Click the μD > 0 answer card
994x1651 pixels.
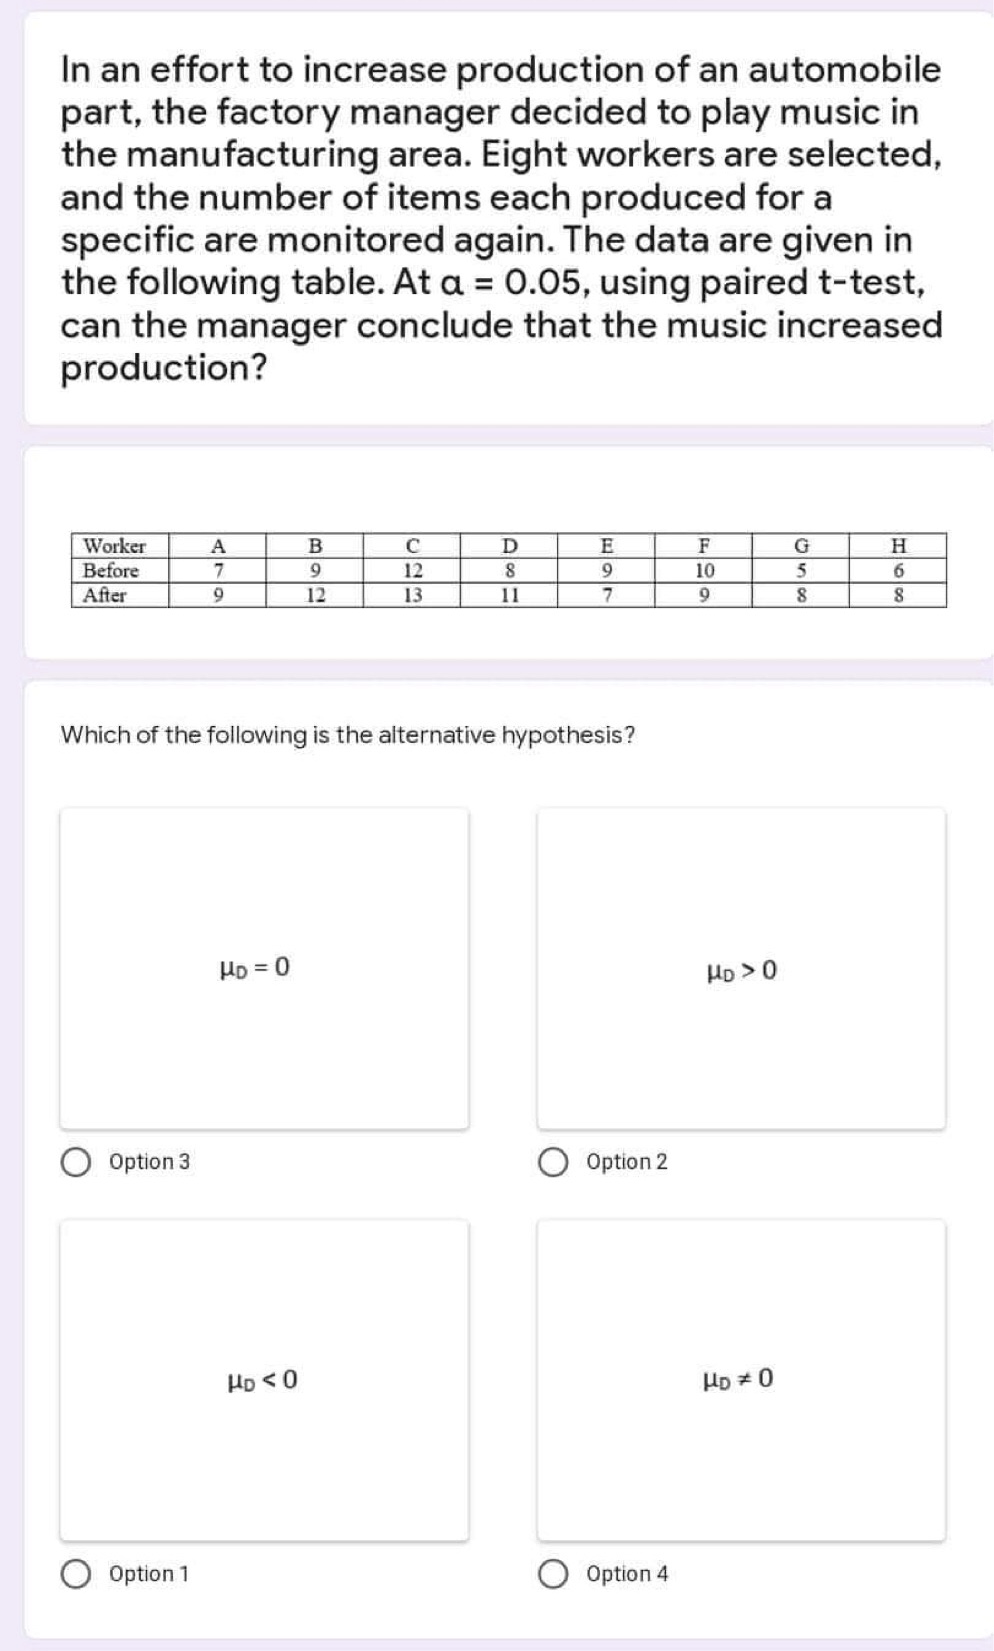pos(742,966)
